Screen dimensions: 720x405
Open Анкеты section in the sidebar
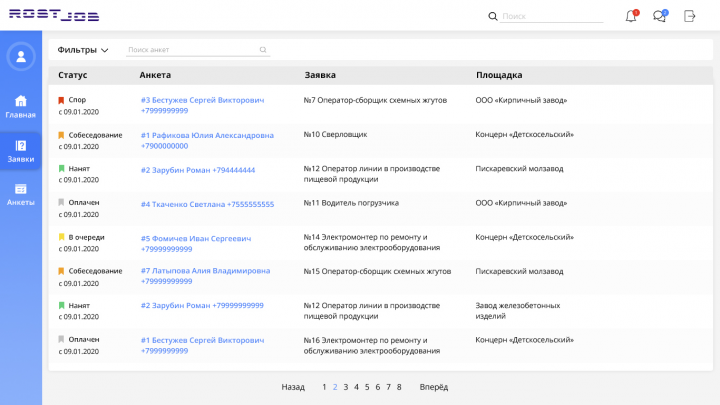[21, 194]
